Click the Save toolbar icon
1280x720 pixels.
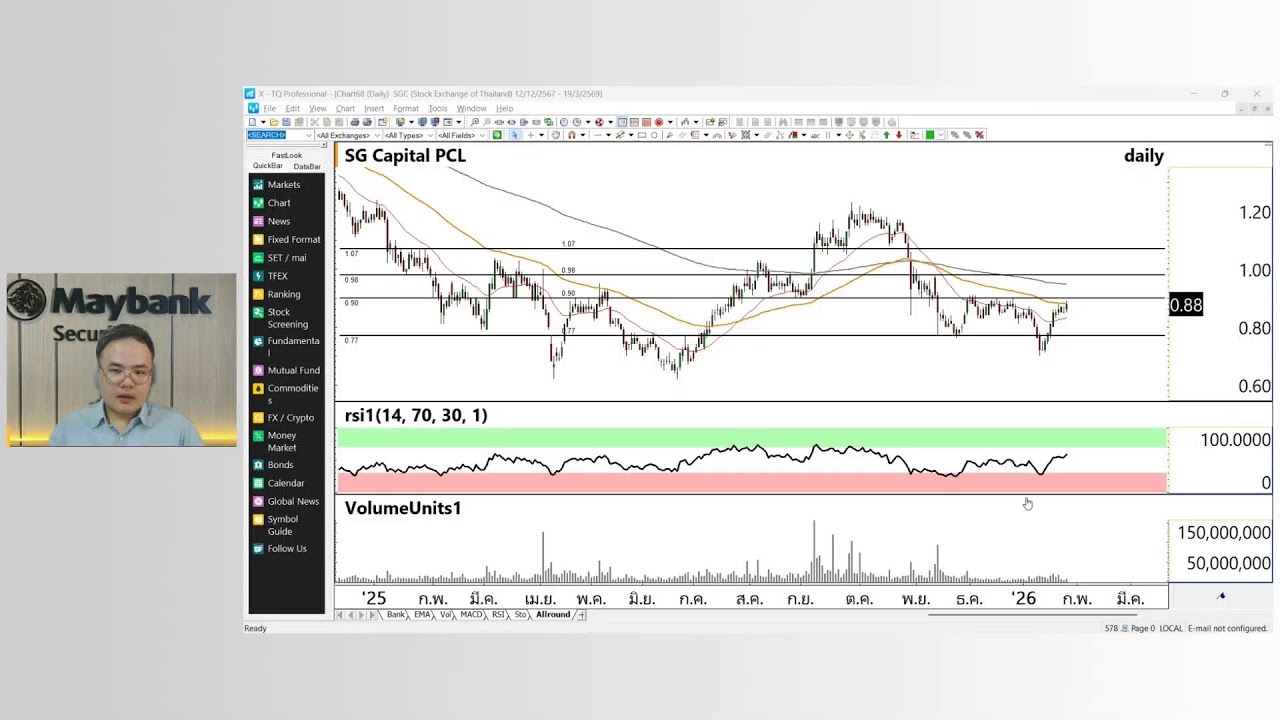pos(286,122)
